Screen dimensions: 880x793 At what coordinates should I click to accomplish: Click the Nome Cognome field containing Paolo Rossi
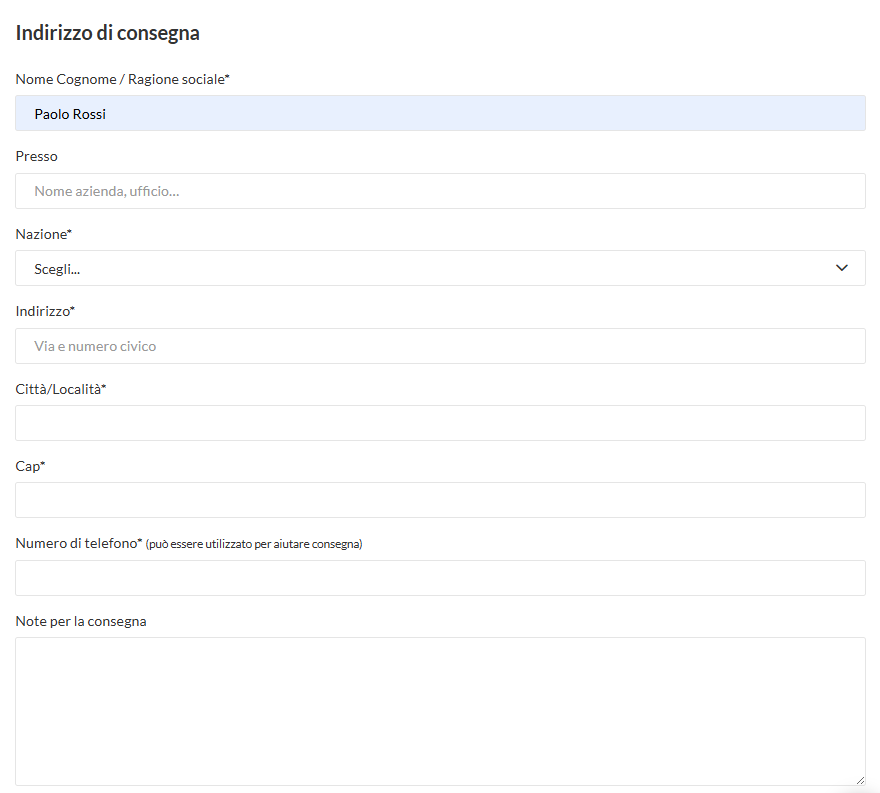click(x=440, y=114)
